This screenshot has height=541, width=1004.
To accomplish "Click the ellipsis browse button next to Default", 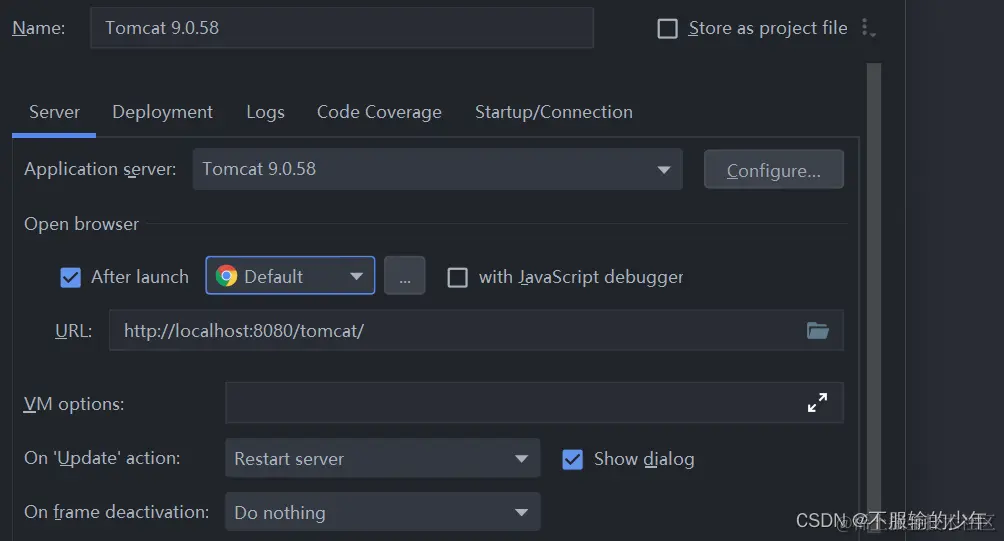I will coord(404,276).
